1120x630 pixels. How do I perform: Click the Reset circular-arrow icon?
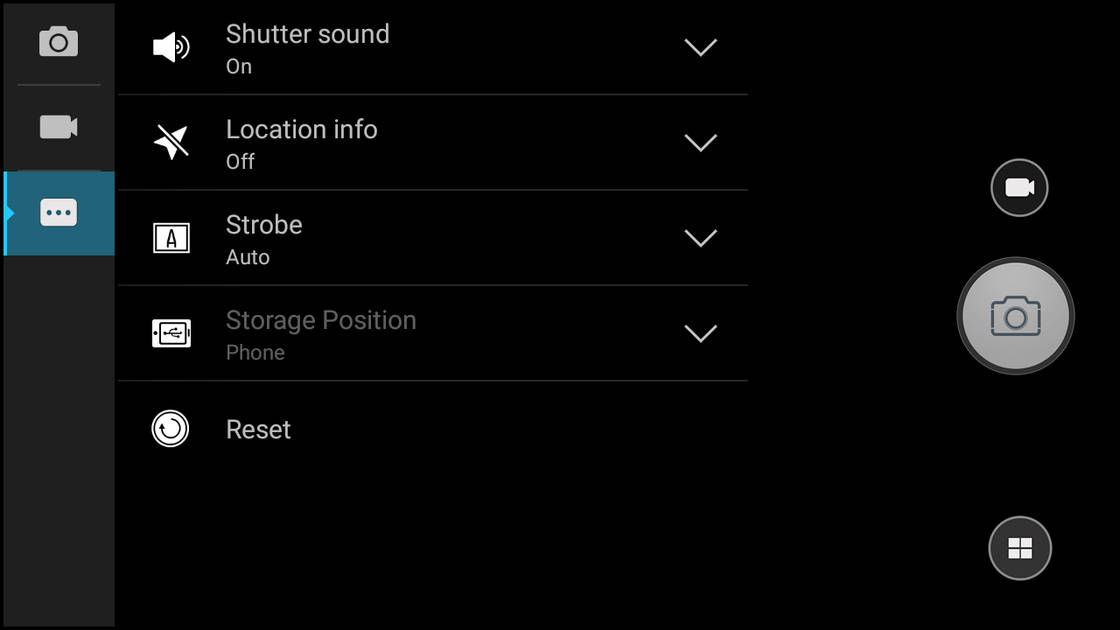[x=170, y=429]
